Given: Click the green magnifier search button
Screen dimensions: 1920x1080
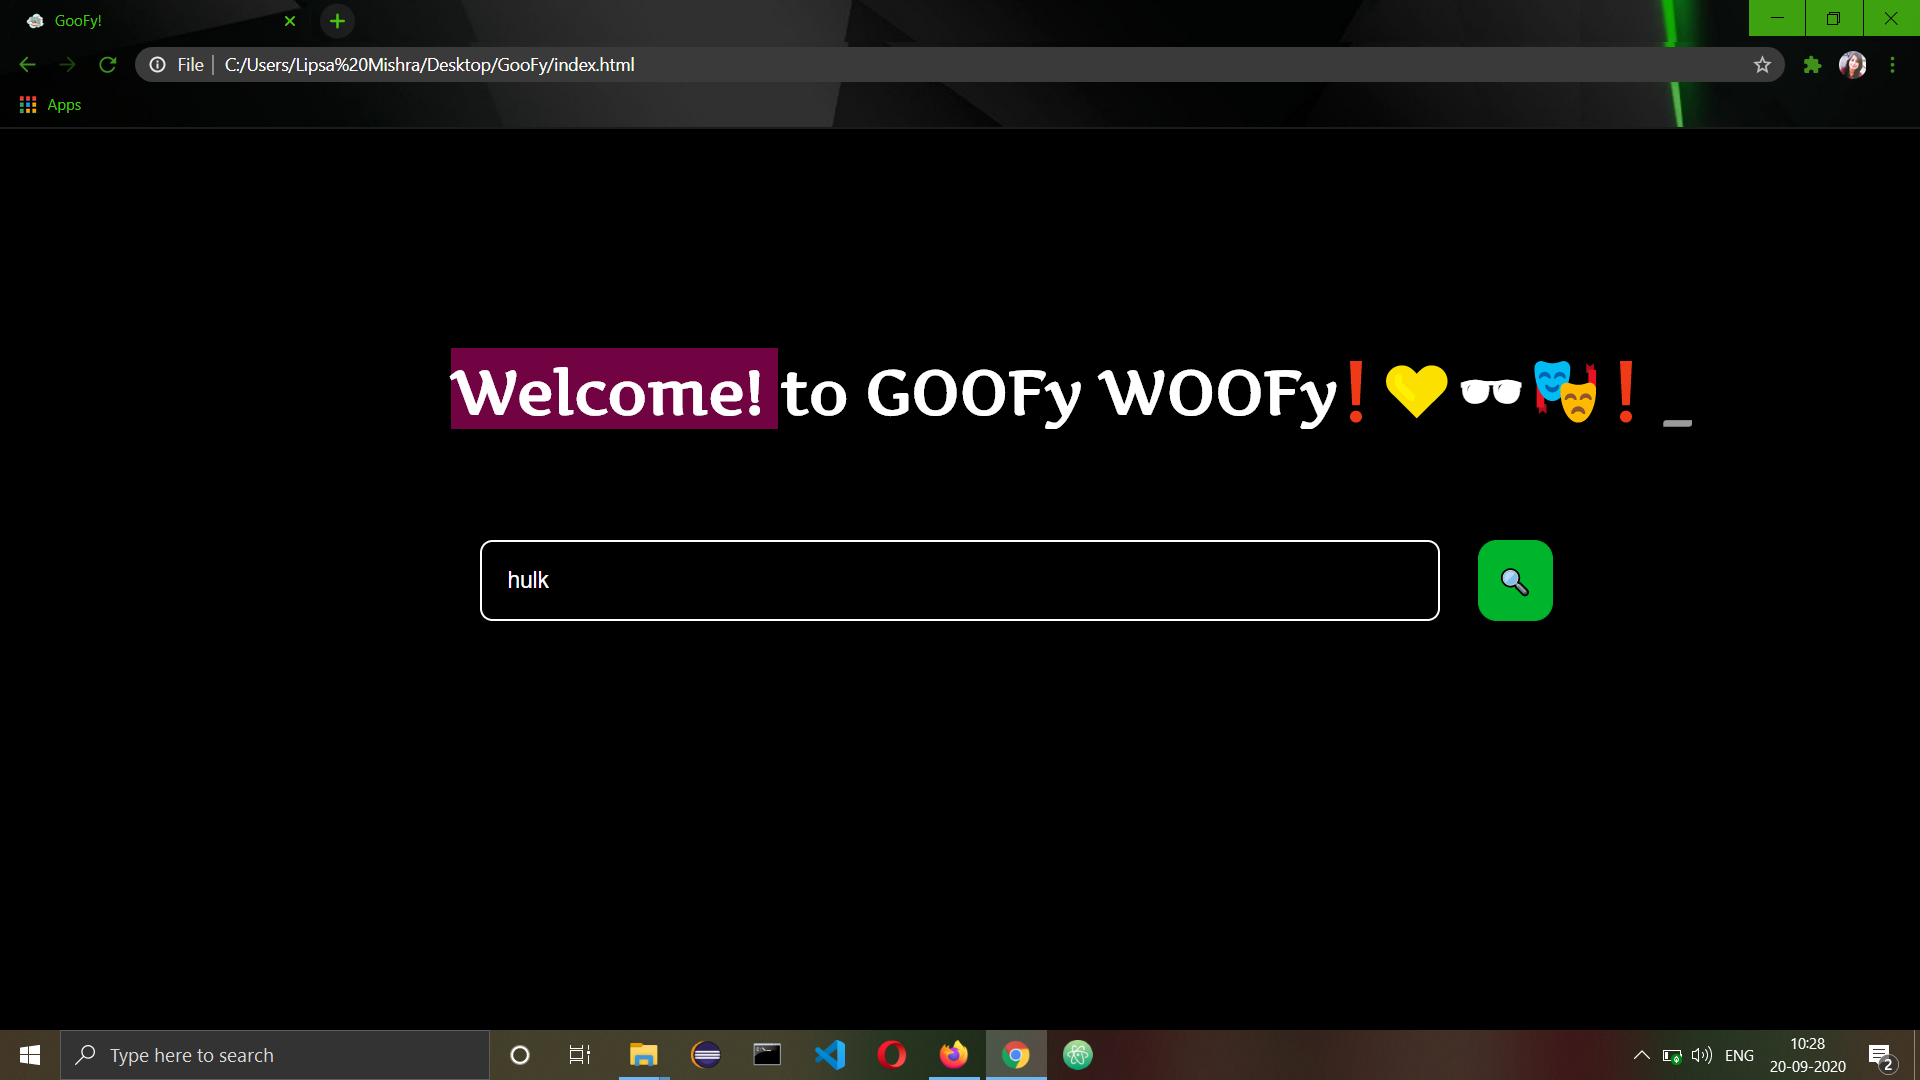Looking at the screenshot, I should (1515, 581).
